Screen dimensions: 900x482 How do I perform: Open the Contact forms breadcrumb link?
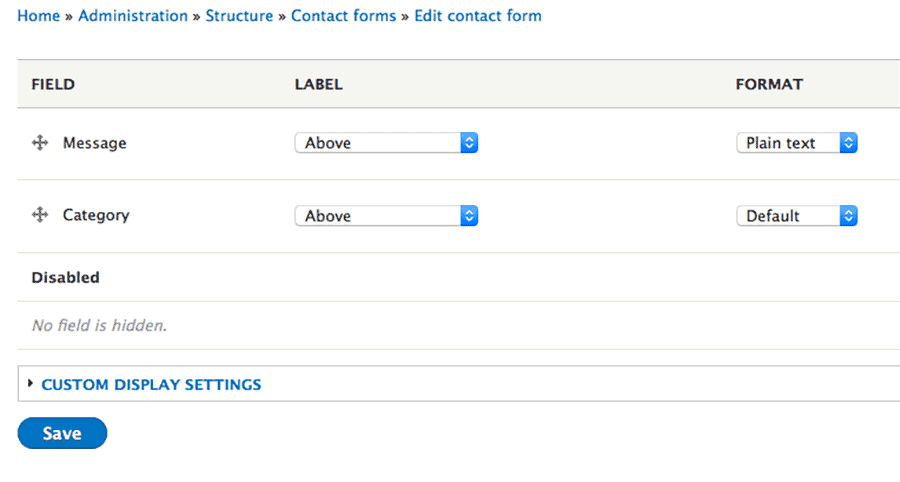coord(344,15)
